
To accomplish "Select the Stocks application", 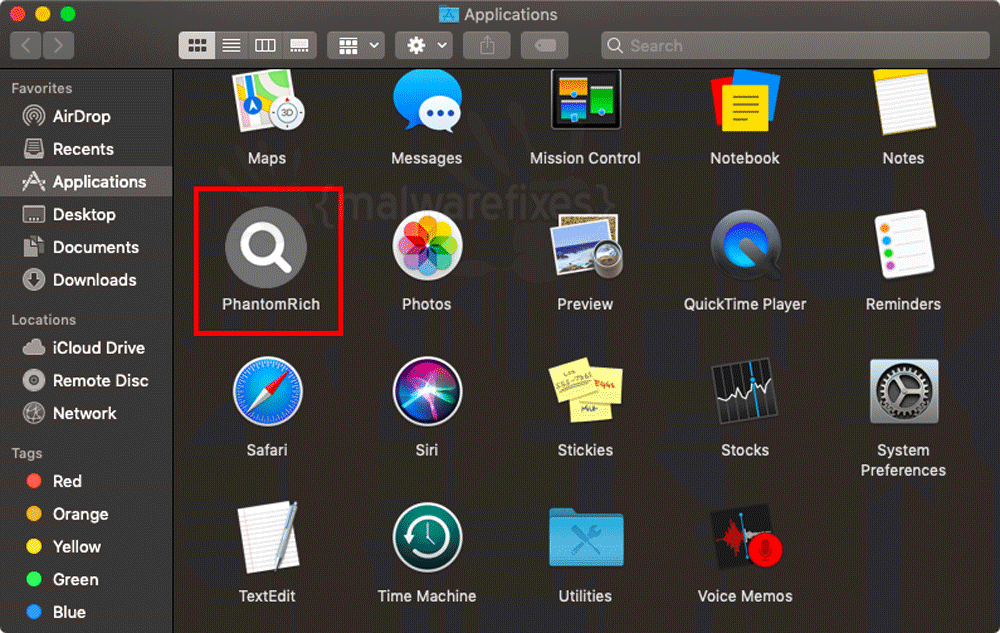I will point(745,391).
